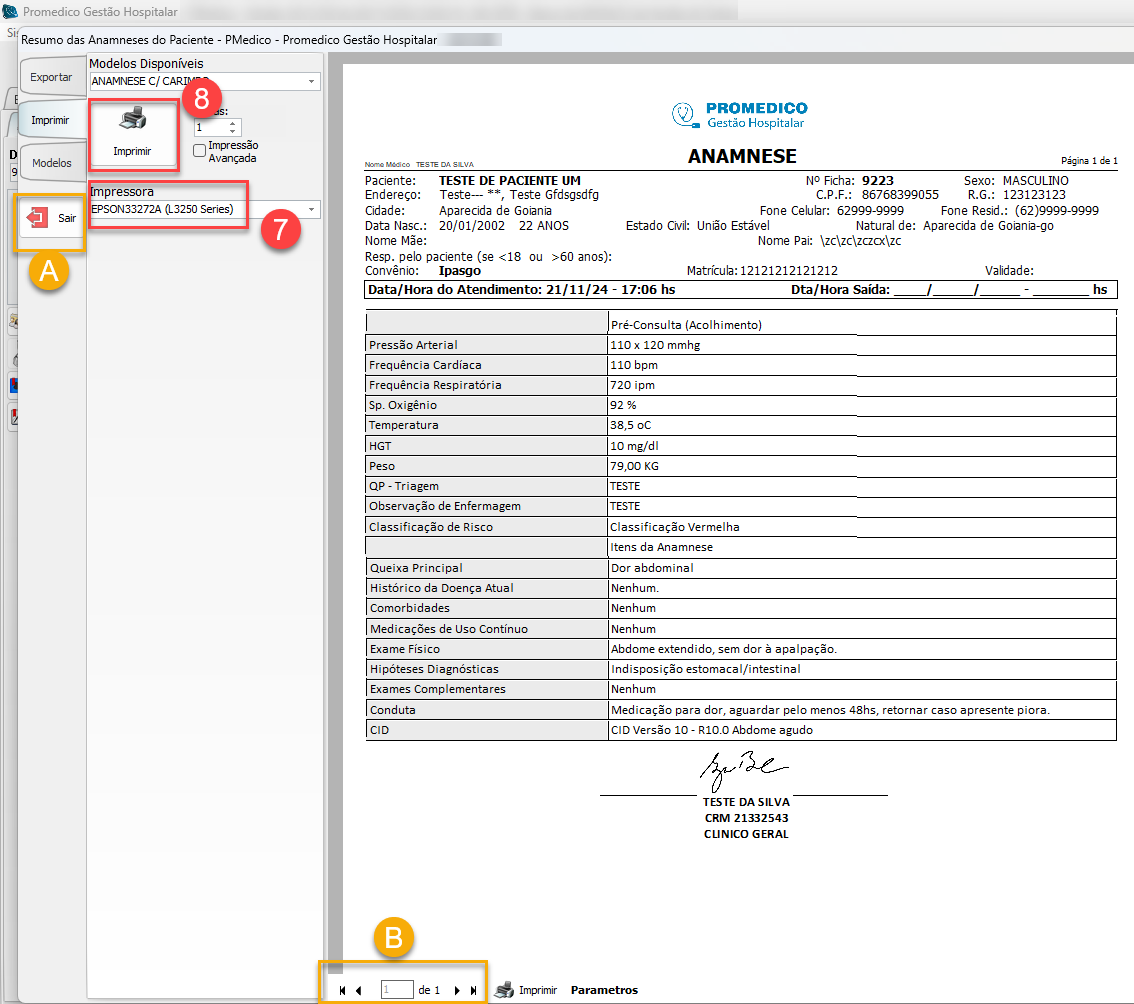Go to the previous preview page
This screenshot has height=1004, width=1134.
tap(359, 990)
